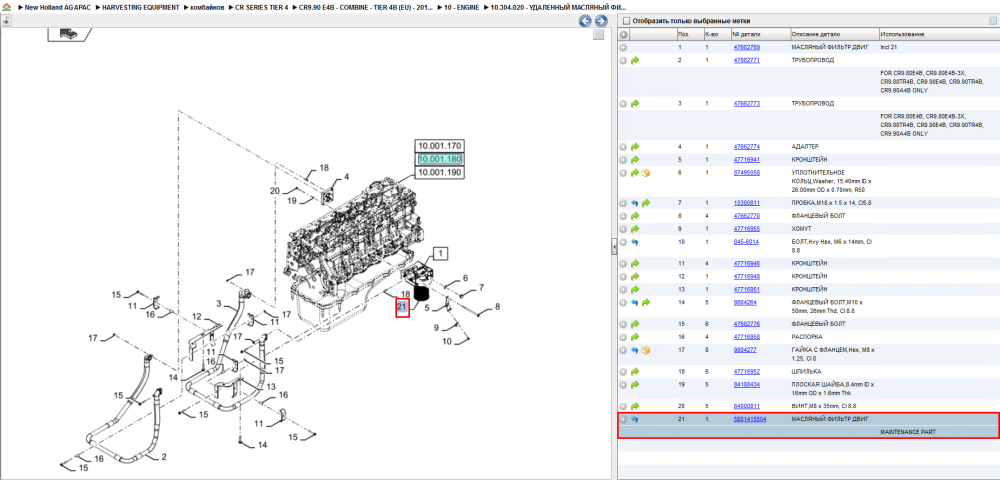
Task: Open part number link 47662771
Action: click(746, 60)
